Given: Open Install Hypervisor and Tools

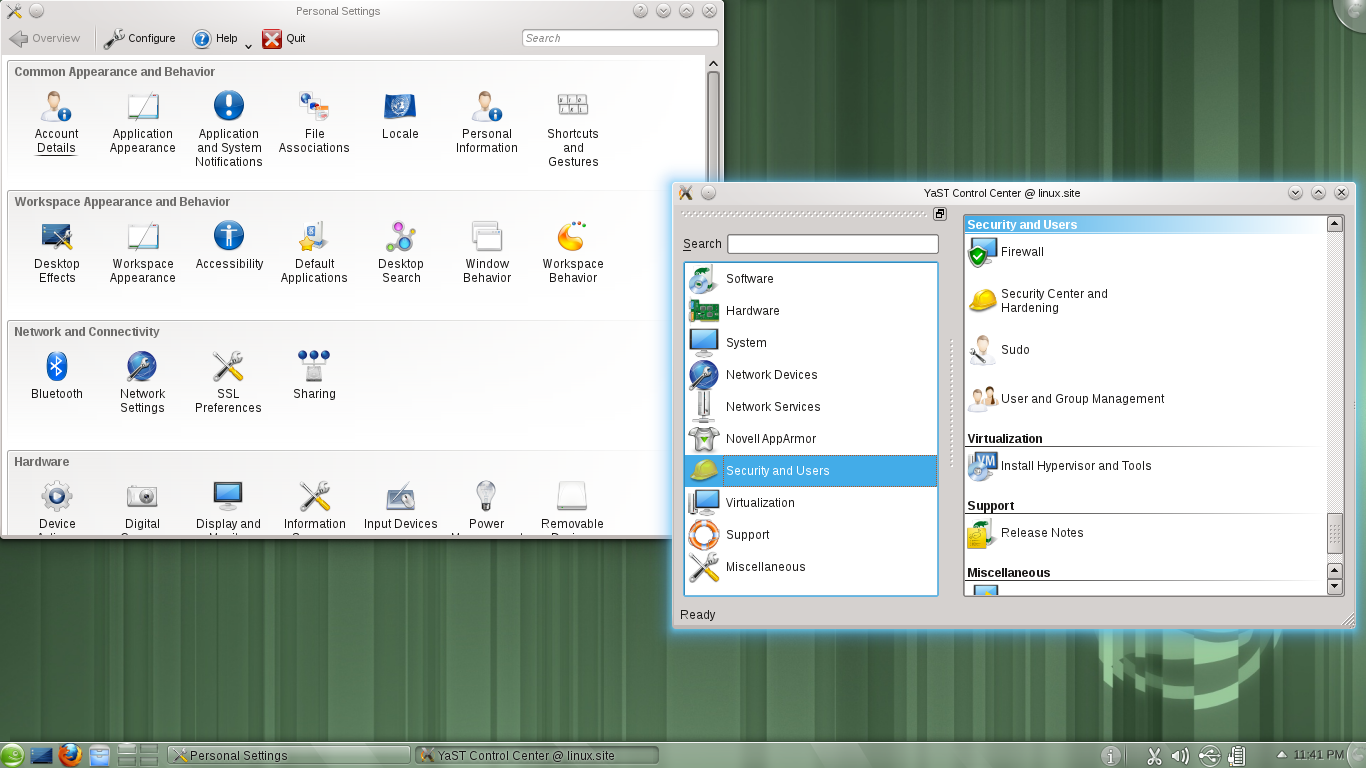Looking at the screenshot, I should pos(1060,466).
